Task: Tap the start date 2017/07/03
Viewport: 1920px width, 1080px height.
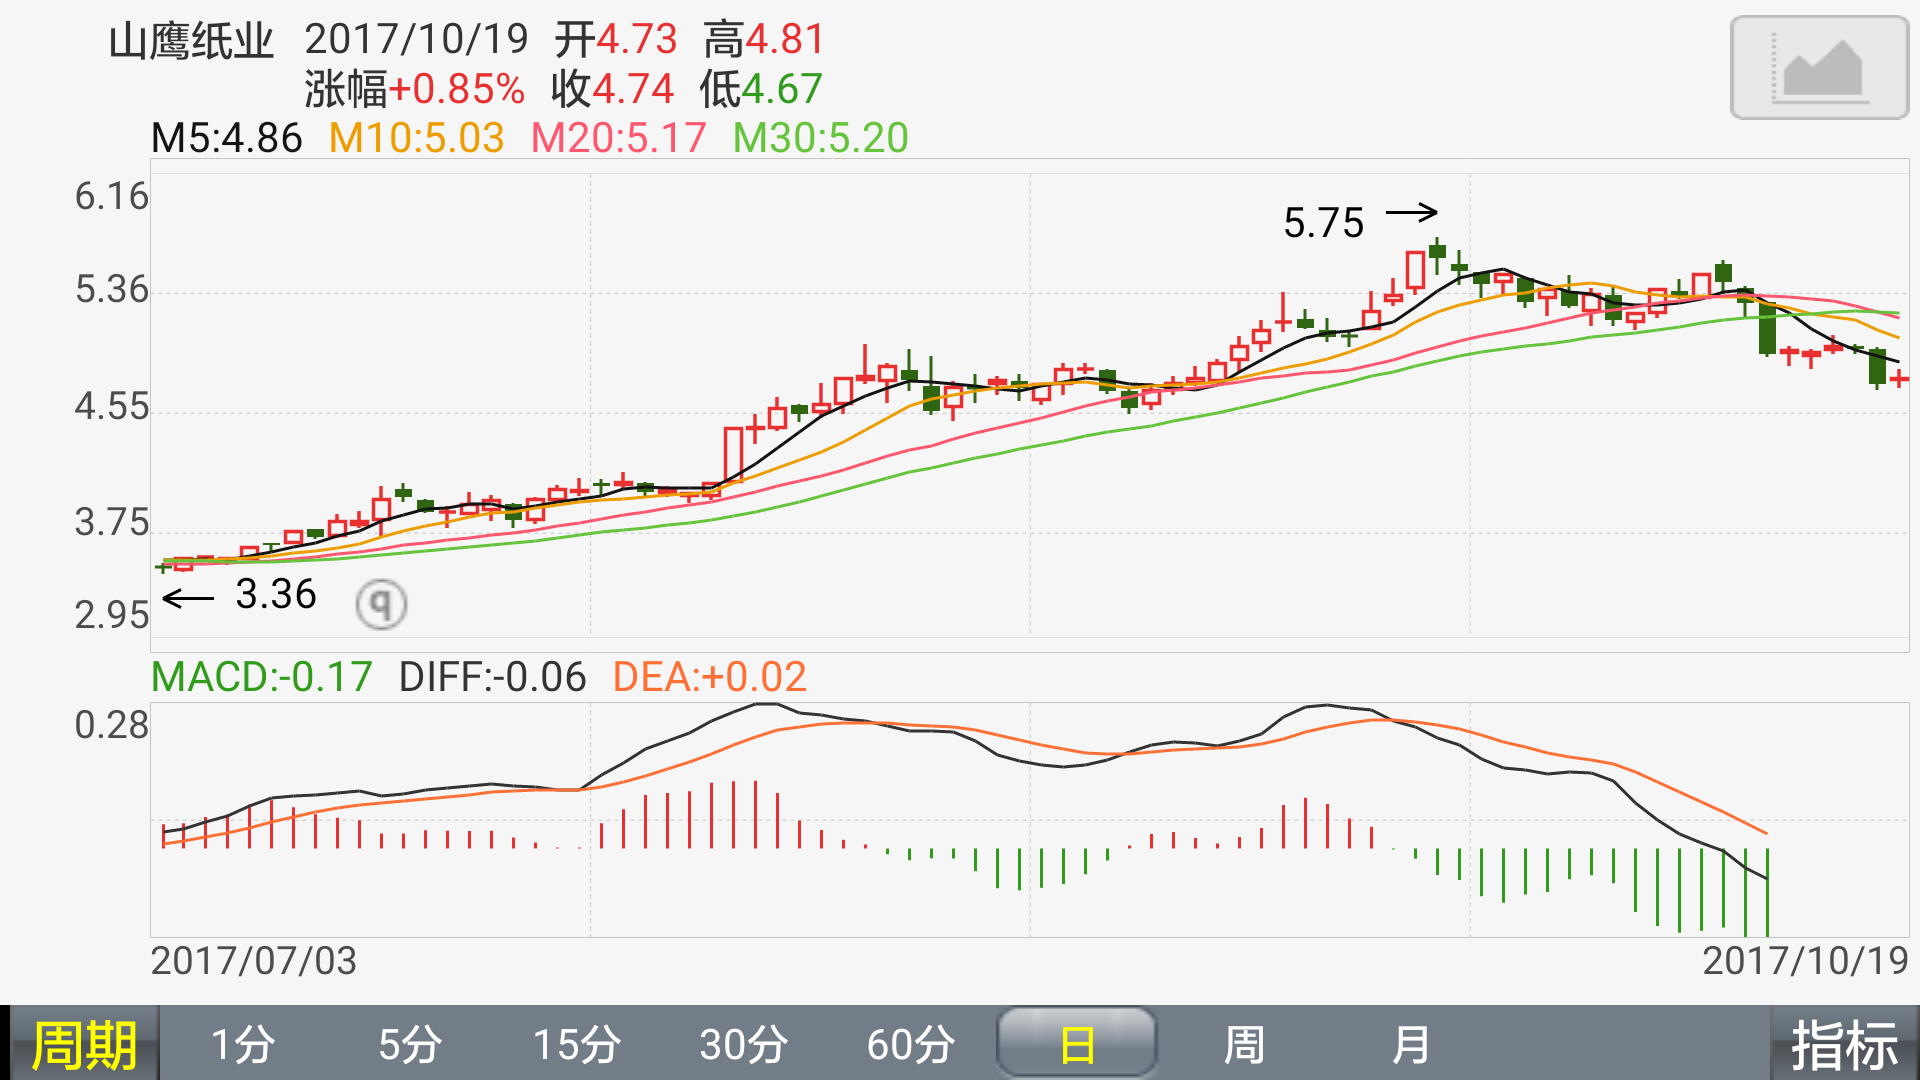Action: coord(254,961)
